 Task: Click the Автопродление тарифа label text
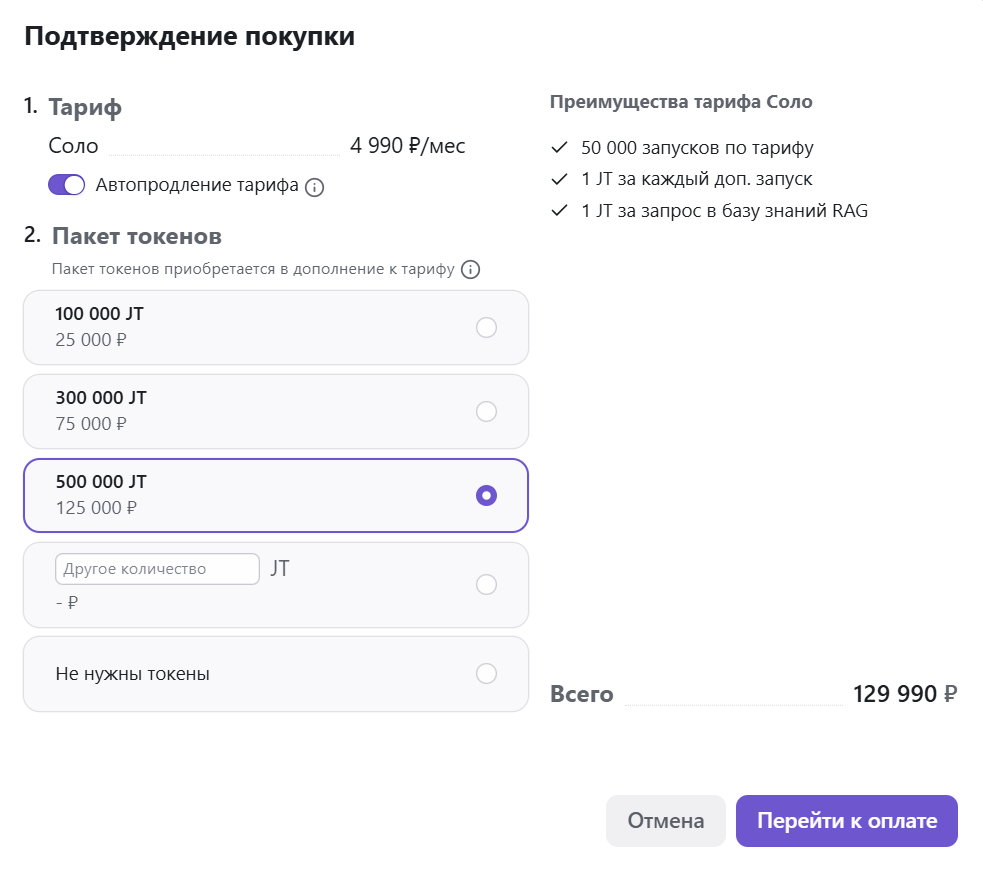pos(197,185)
